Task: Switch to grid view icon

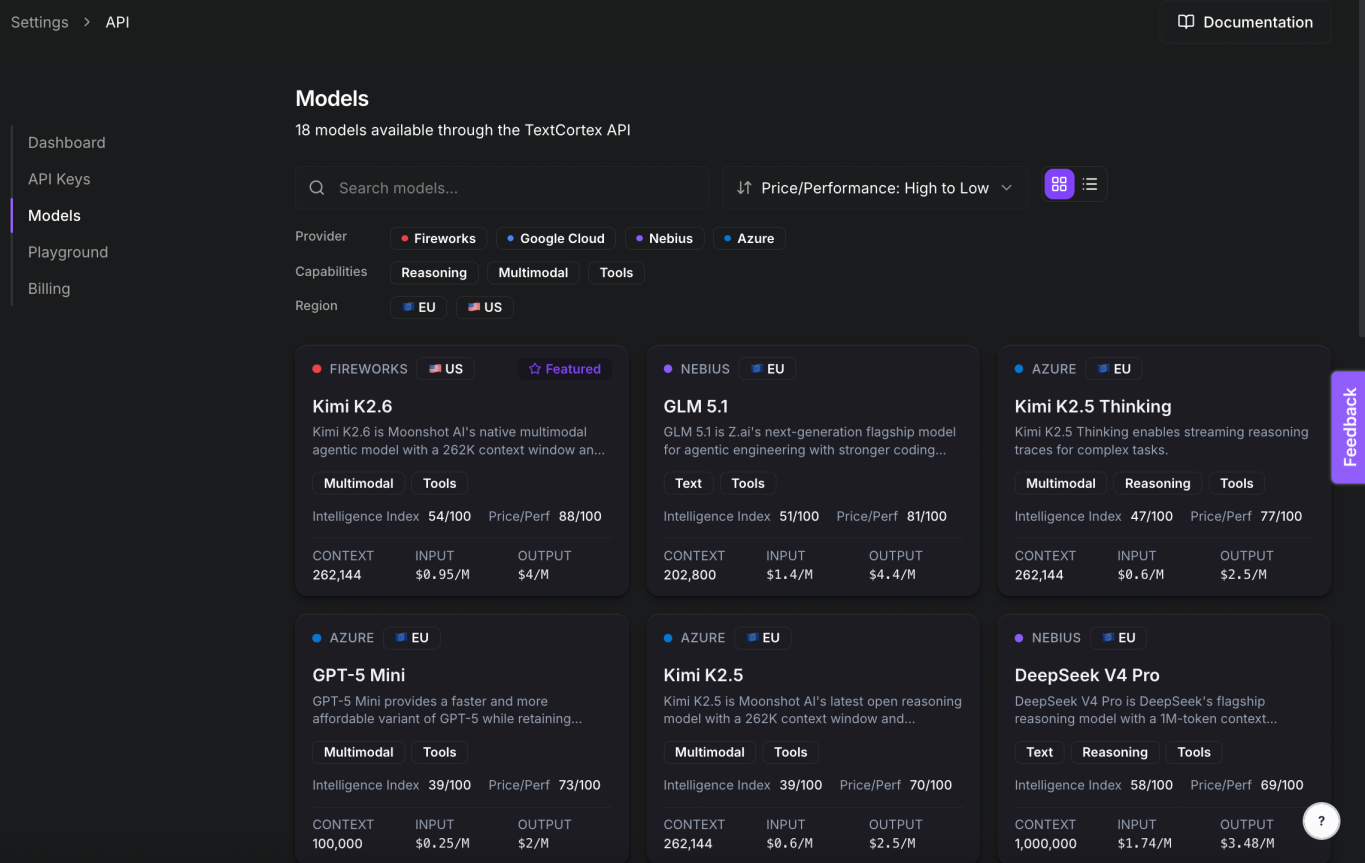Action: [x=1059, y=184]
